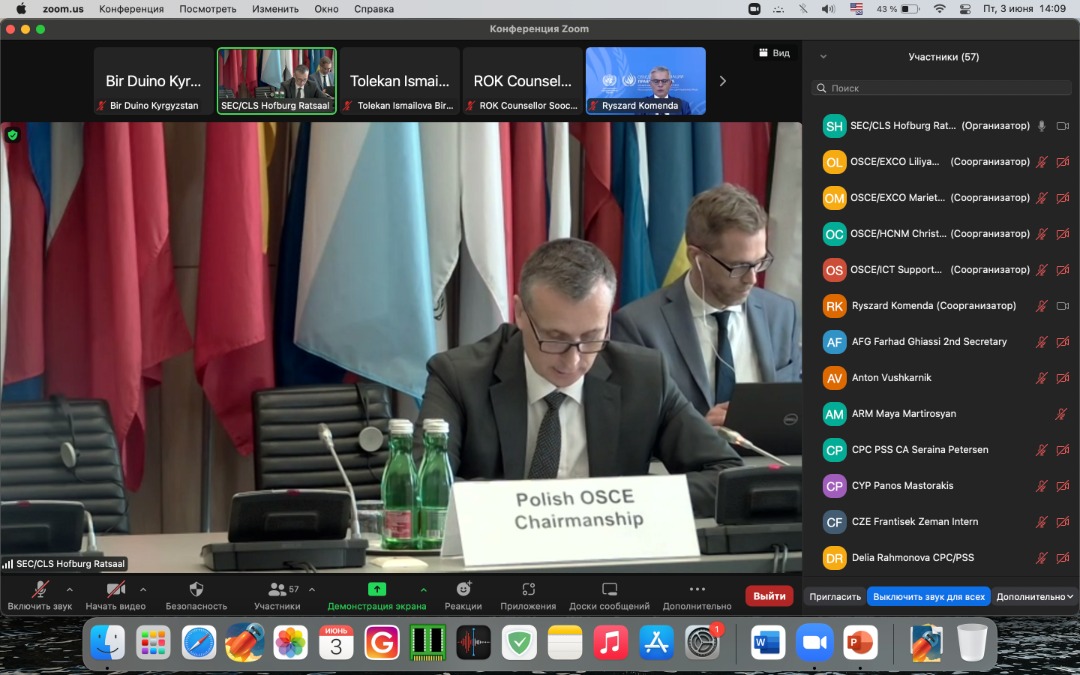Start screen sharing with green share icon
1080x675 pixels.
click(x=377, y=590)
